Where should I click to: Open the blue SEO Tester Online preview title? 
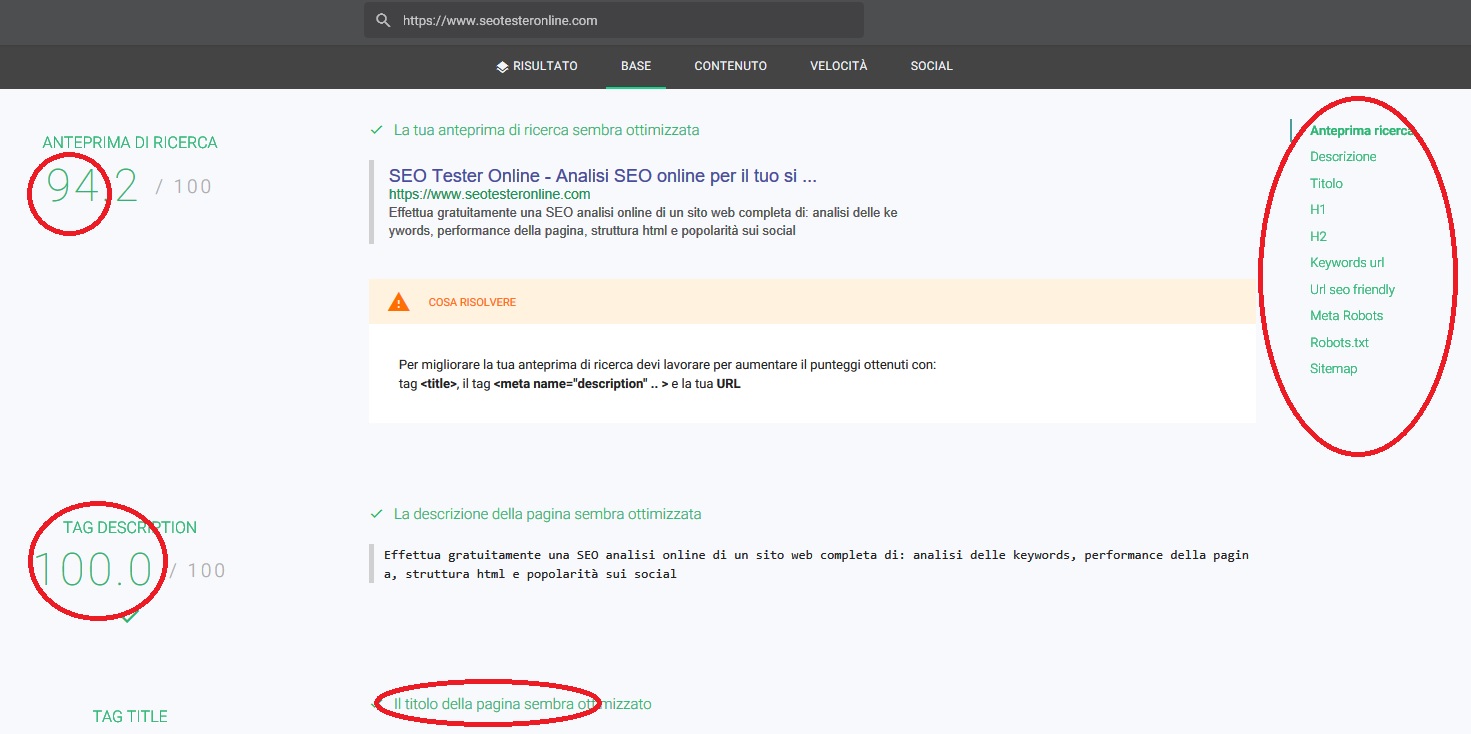[x=603, y=176]
